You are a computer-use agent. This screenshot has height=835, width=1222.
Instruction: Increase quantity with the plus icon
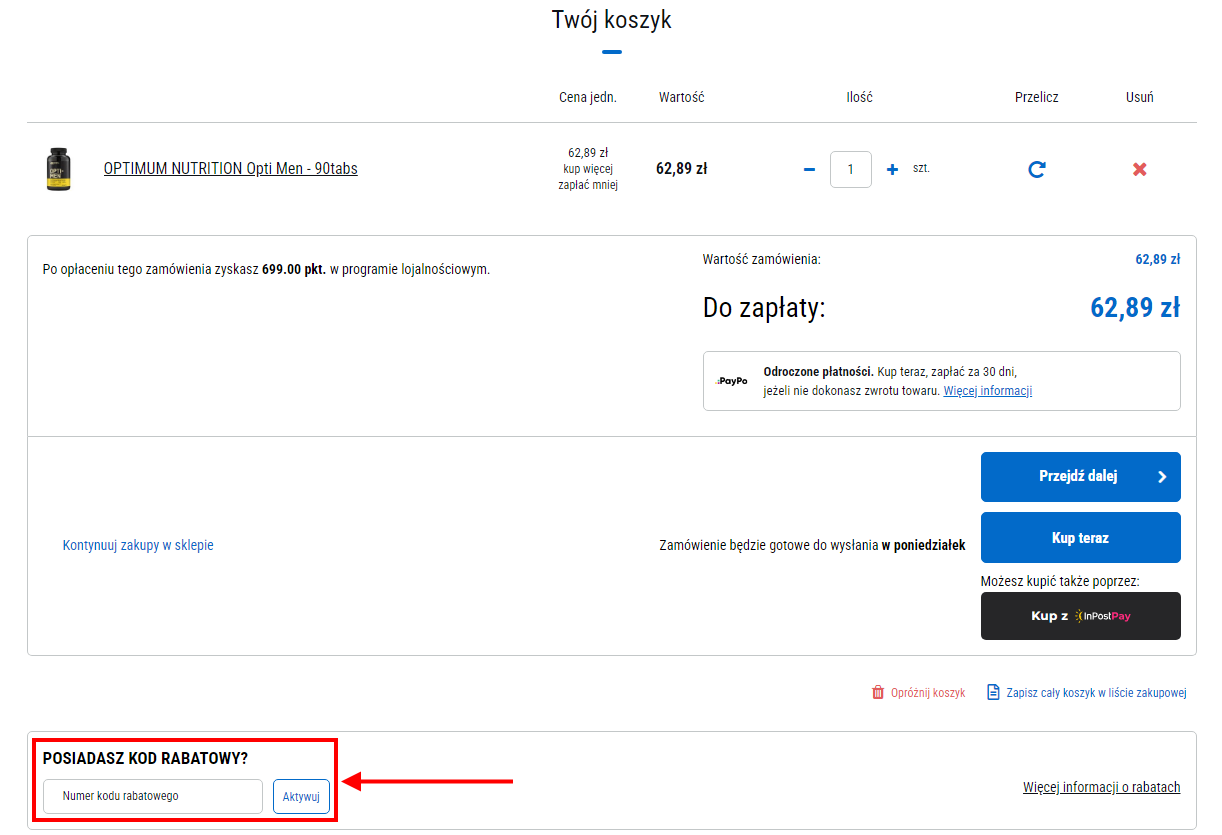pyautogui.click(x=892, y=169)
